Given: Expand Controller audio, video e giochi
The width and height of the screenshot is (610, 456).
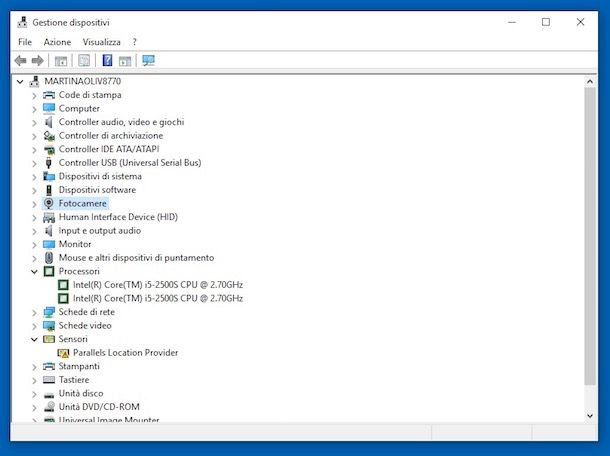Looking at the screenshot, I should 34,123.
